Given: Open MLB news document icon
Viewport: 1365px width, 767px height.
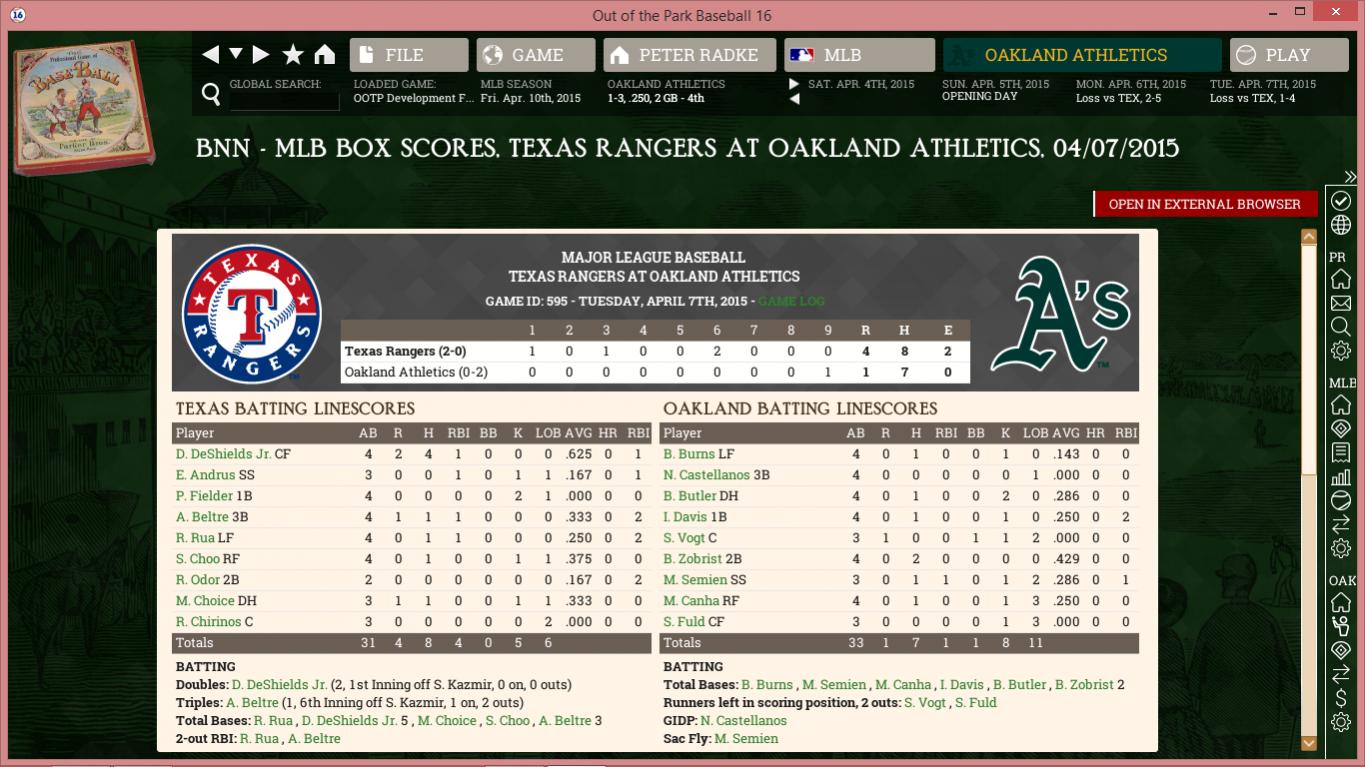Looking at the screenshot, I should 1341,453.
